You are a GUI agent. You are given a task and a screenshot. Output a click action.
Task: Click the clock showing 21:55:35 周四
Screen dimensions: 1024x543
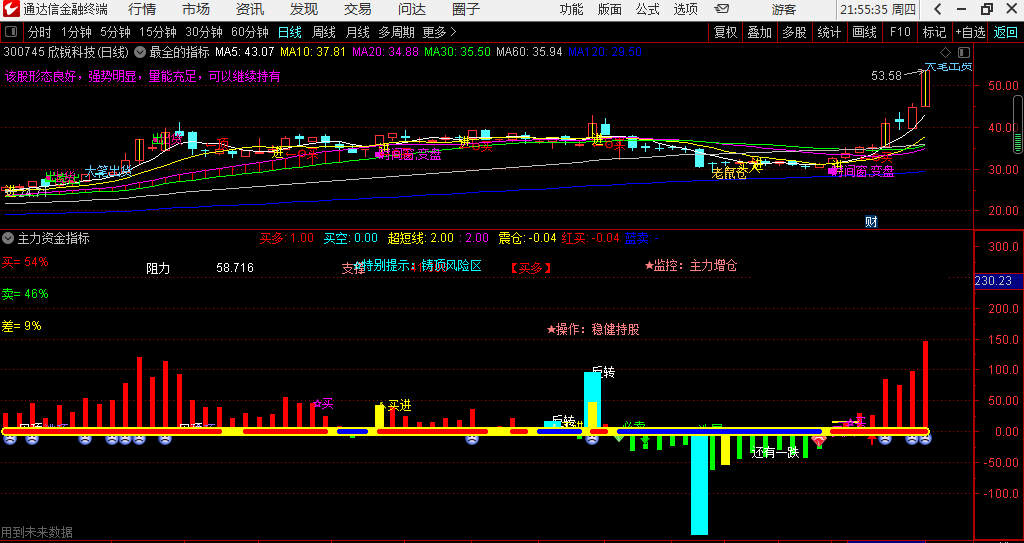point(880,10)
